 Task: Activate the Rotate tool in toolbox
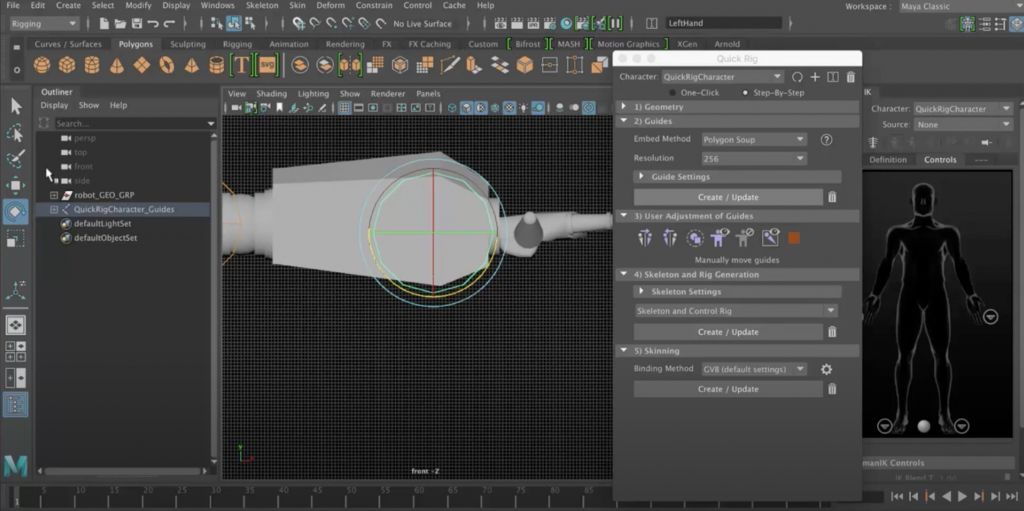pos(16,212)
